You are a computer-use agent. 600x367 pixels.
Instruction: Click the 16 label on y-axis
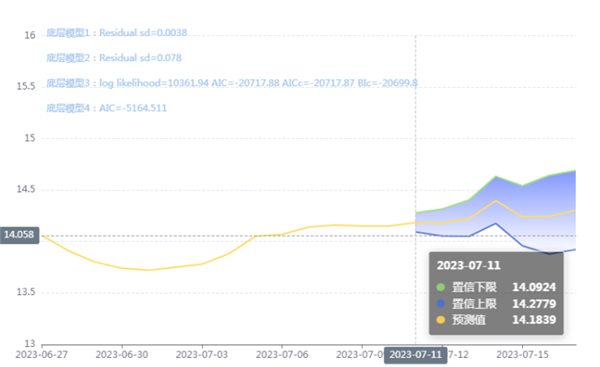click(x=30, y=36)
